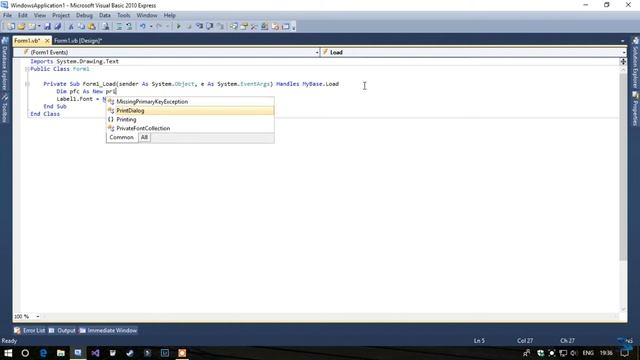The height and width of the screenshot is (360, 640).
Task: Open the Windows Start menu
Action: (8, 353)
